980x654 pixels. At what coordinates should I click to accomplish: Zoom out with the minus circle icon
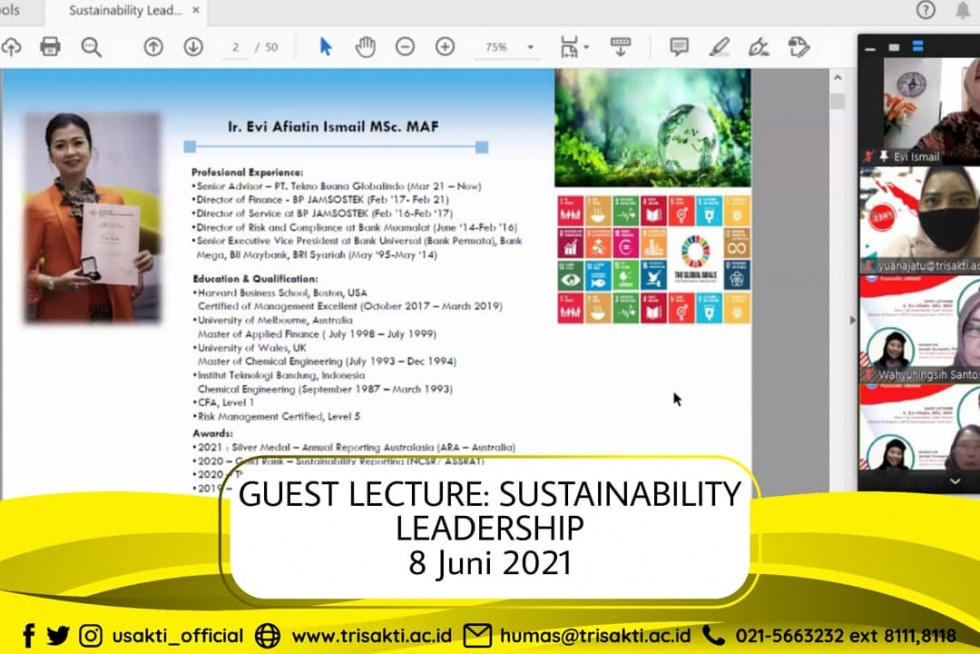point(405,47)
